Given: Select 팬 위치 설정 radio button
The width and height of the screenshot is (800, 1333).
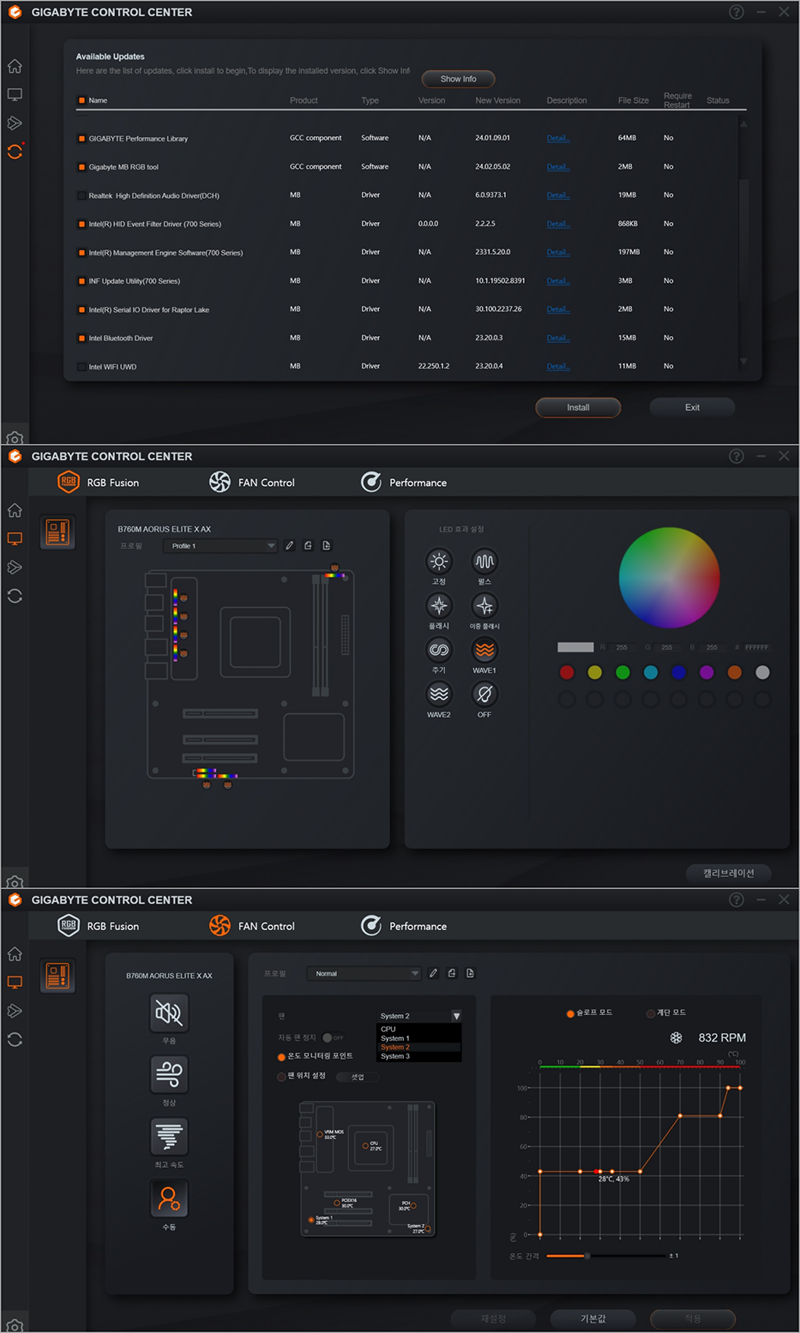Looking at the screenshot, I should click(281, 1076).
